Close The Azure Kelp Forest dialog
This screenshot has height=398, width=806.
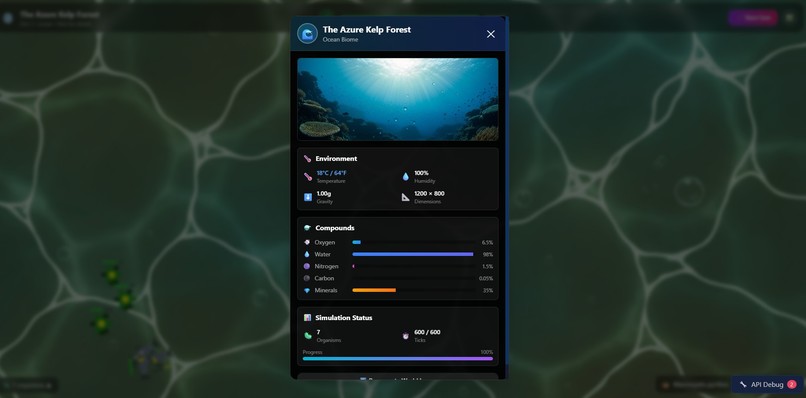coord(490,34)
